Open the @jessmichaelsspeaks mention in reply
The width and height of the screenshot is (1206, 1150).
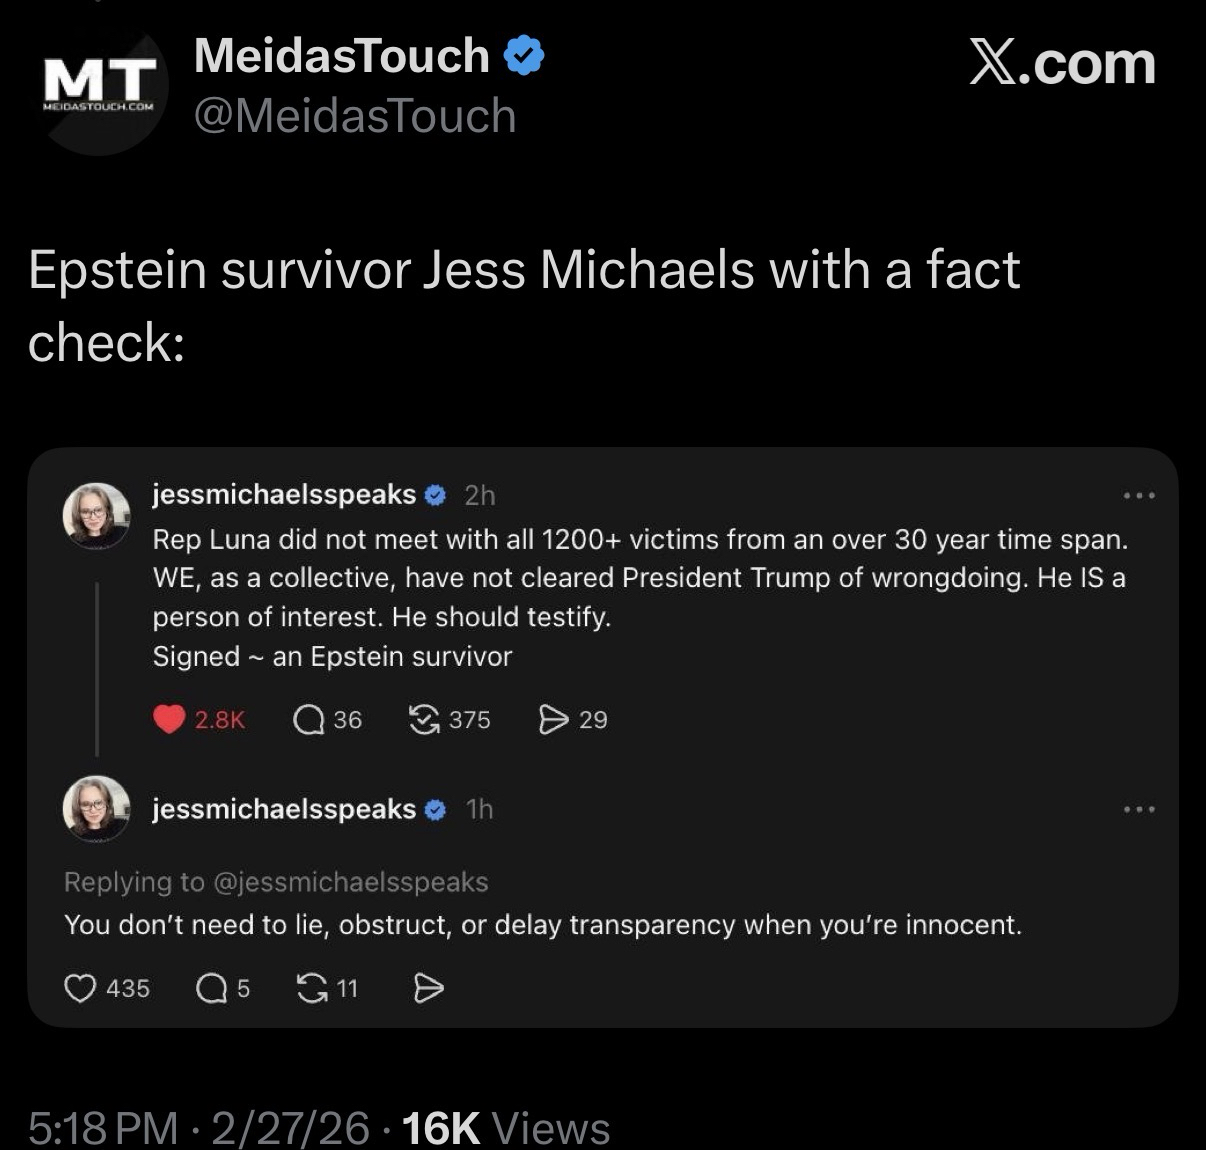pos(350,882)
